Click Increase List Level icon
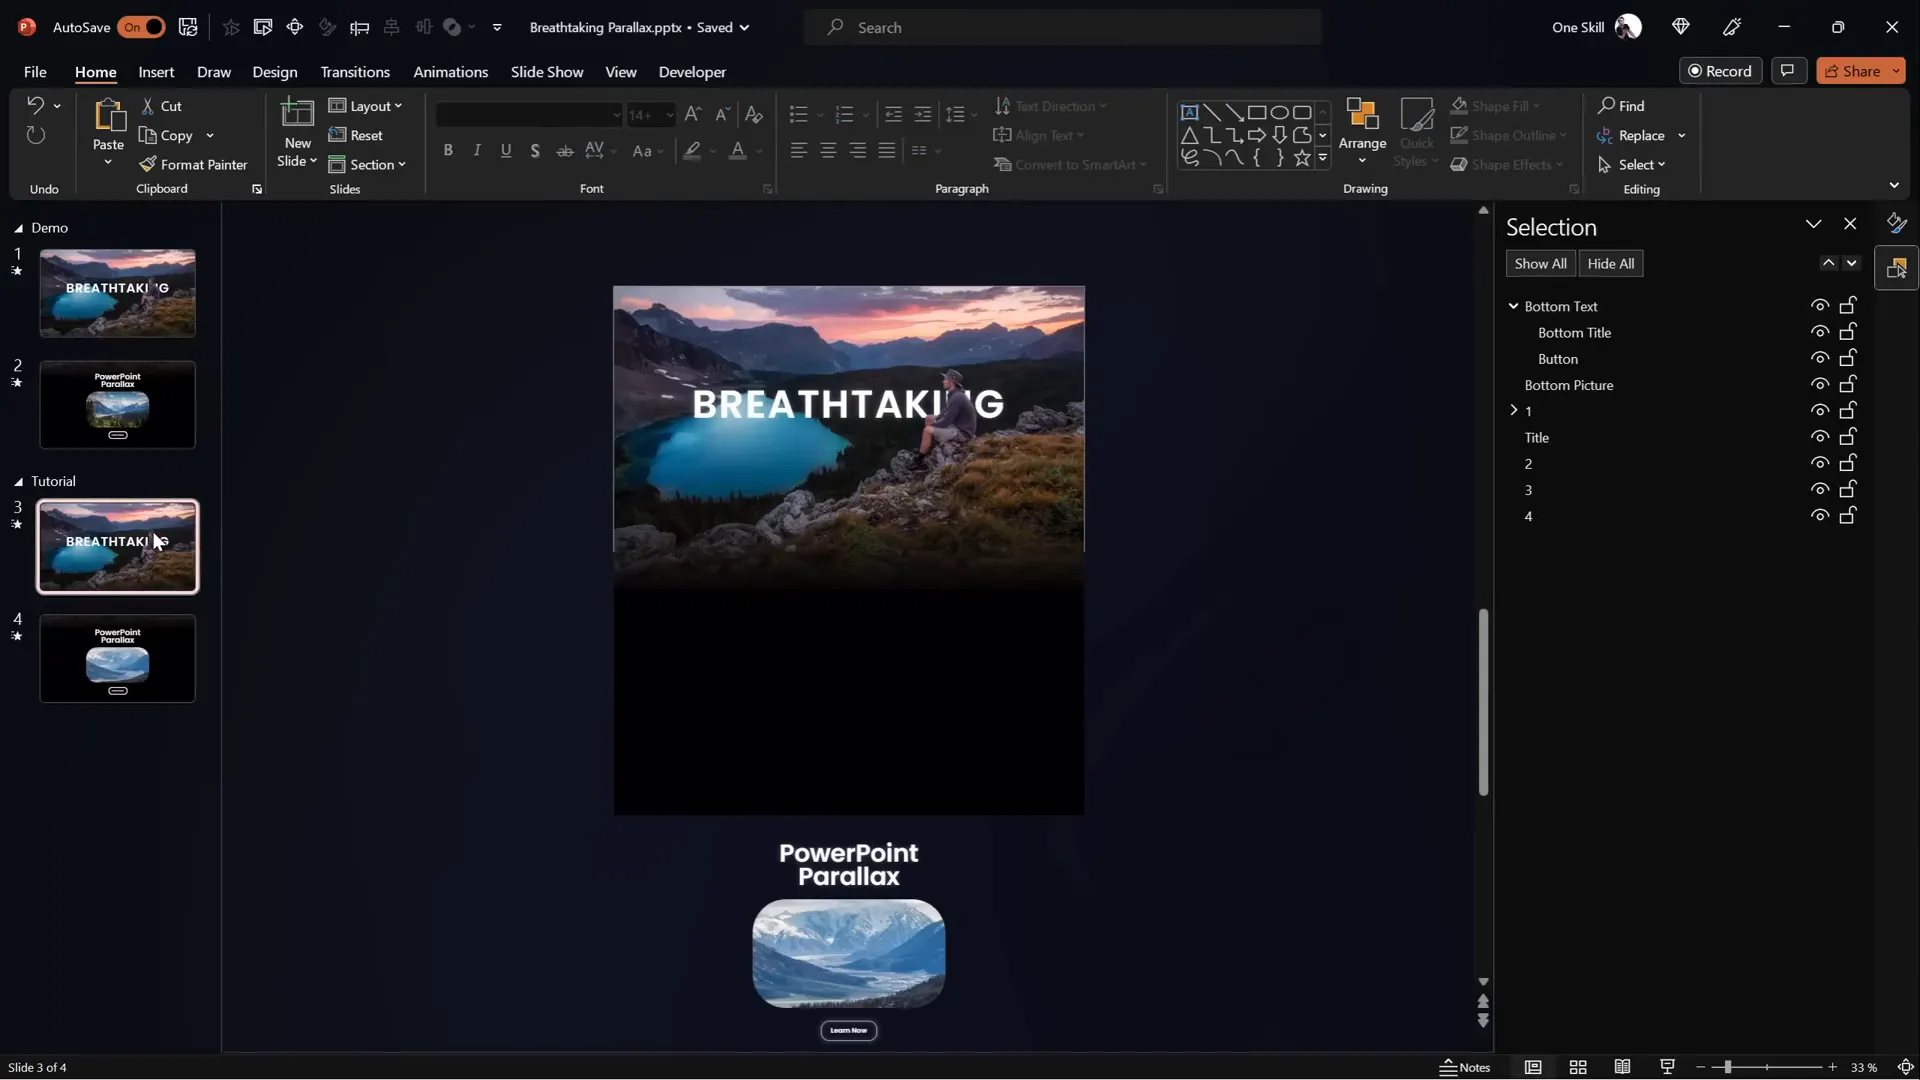 923,114
